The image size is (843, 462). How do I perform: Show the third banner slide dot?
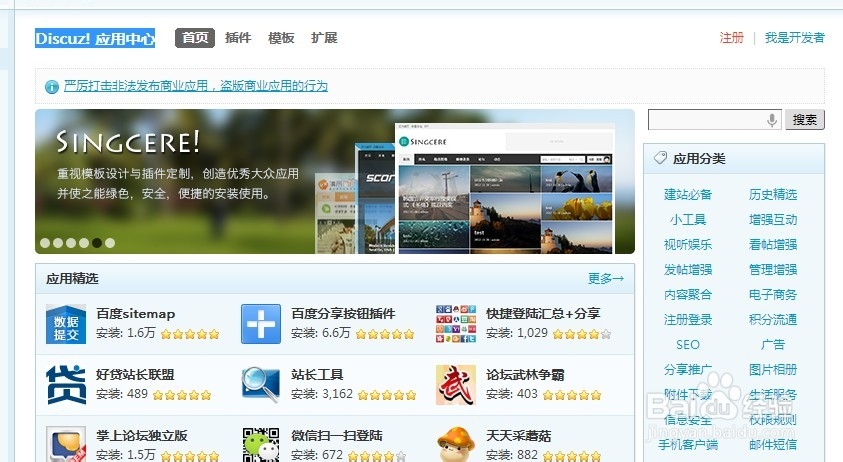71,243
